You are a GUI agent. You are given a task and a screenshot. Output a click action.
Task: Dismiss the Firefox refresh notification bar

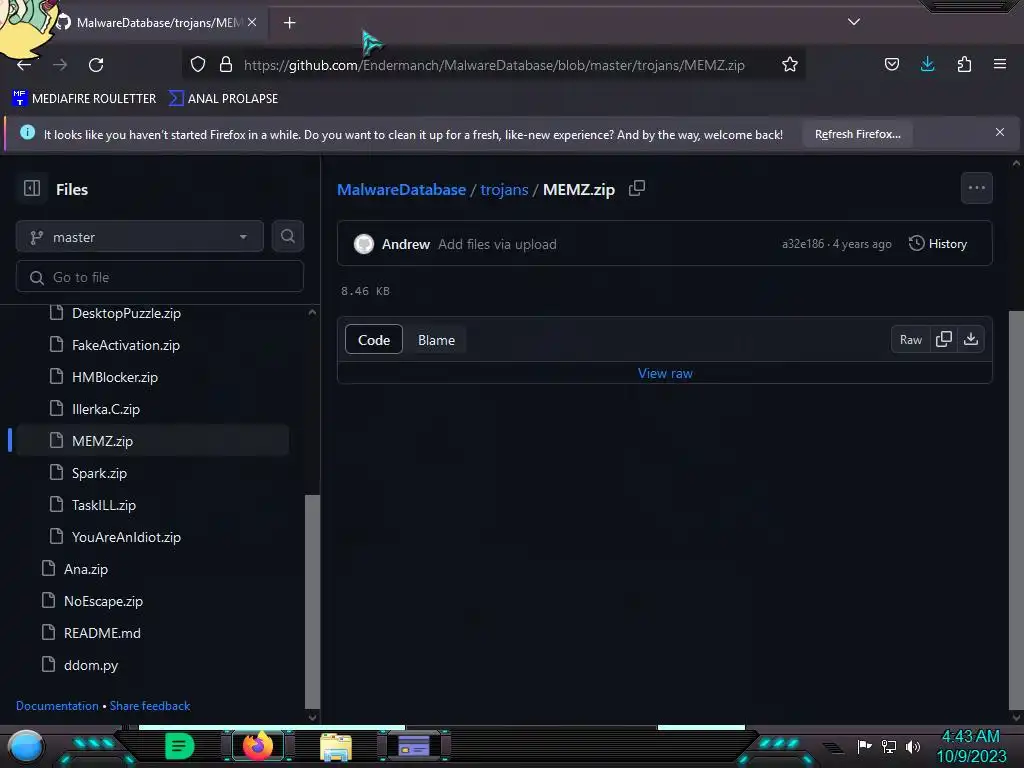[999, 132]
